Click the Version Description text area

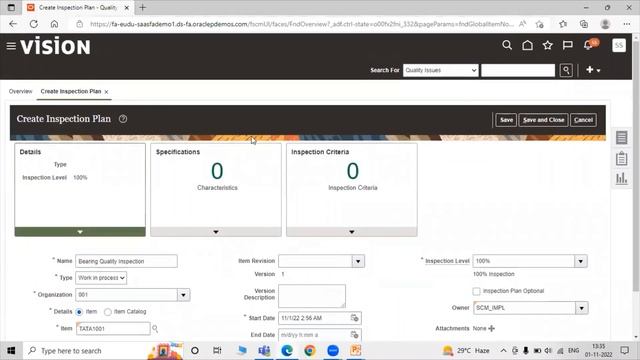click(312, 296)
